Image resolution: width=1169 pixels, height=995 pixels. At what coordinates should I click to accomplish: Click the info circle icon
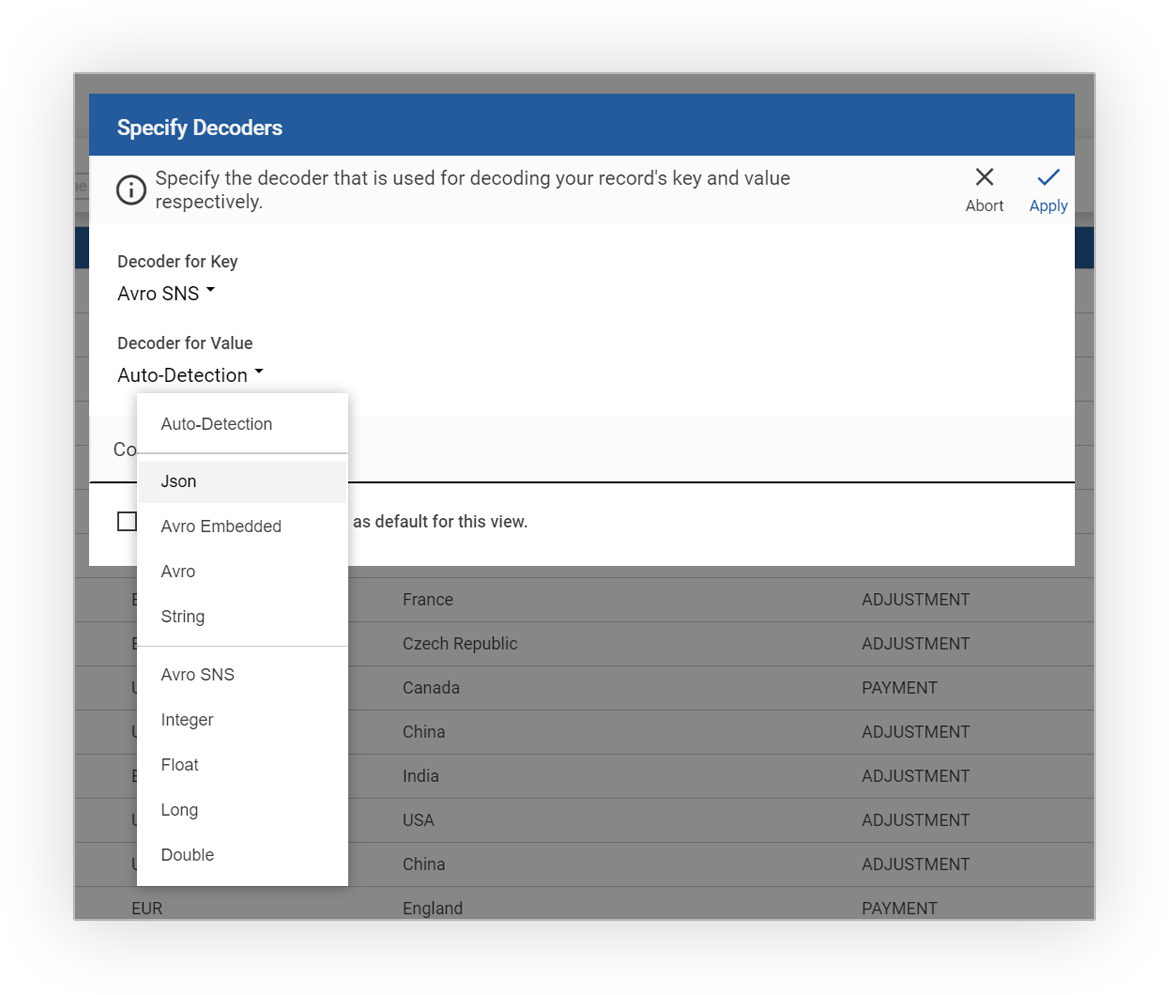coord(131,190)
